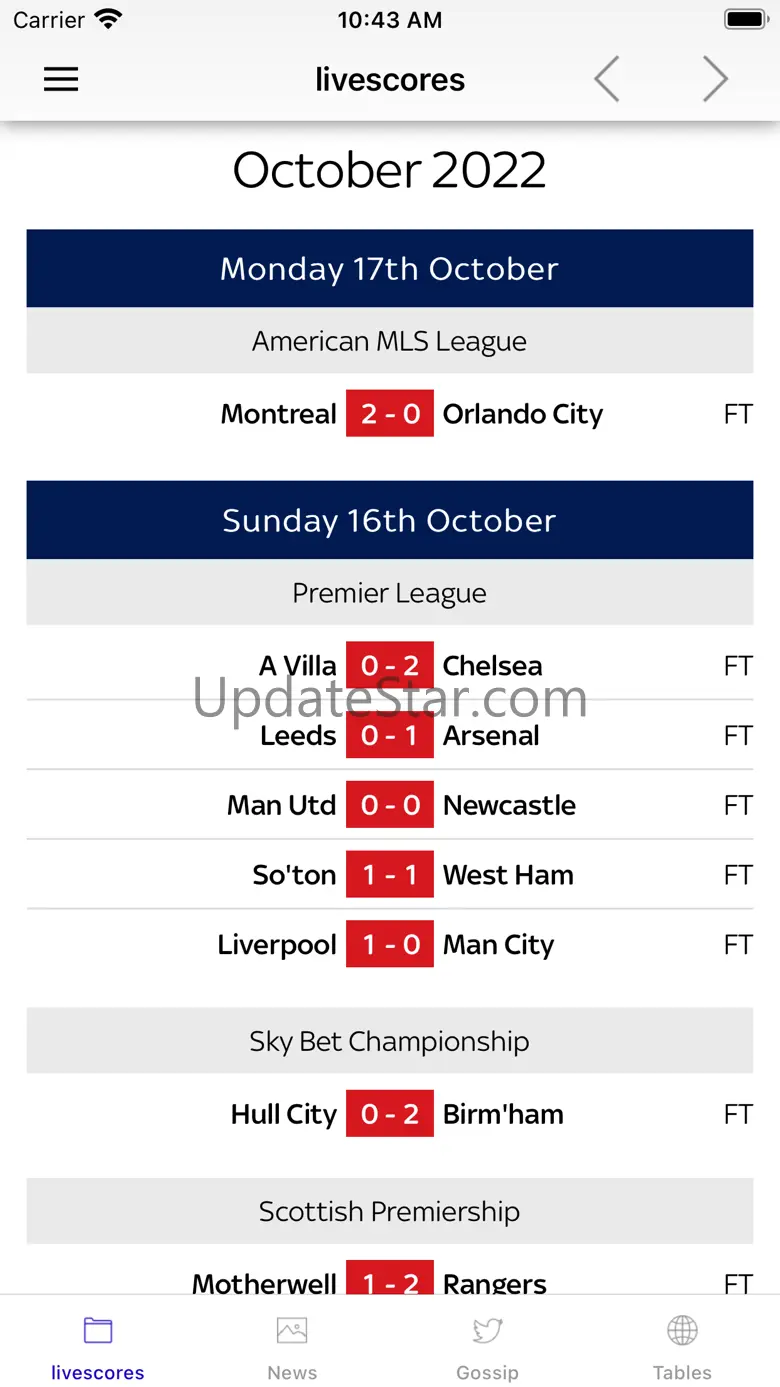Image resolution: width=780 pixels, height=1387 pixels.
Task: Open the Scottish Premiership section
Action: click(x=390, y=1212)
